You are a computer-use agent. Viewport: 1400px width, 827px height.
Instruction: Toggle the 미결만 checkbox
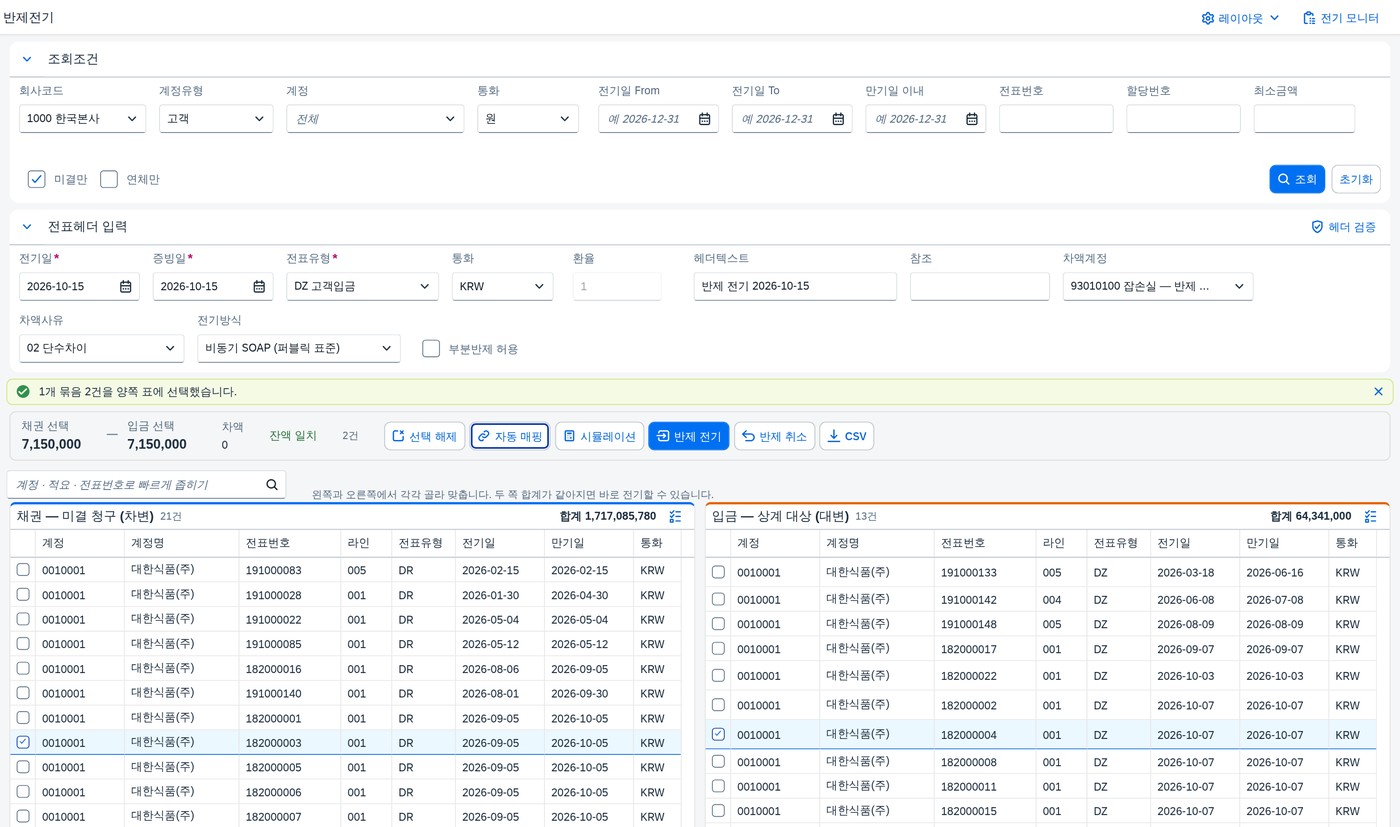(x=37, y=179)
